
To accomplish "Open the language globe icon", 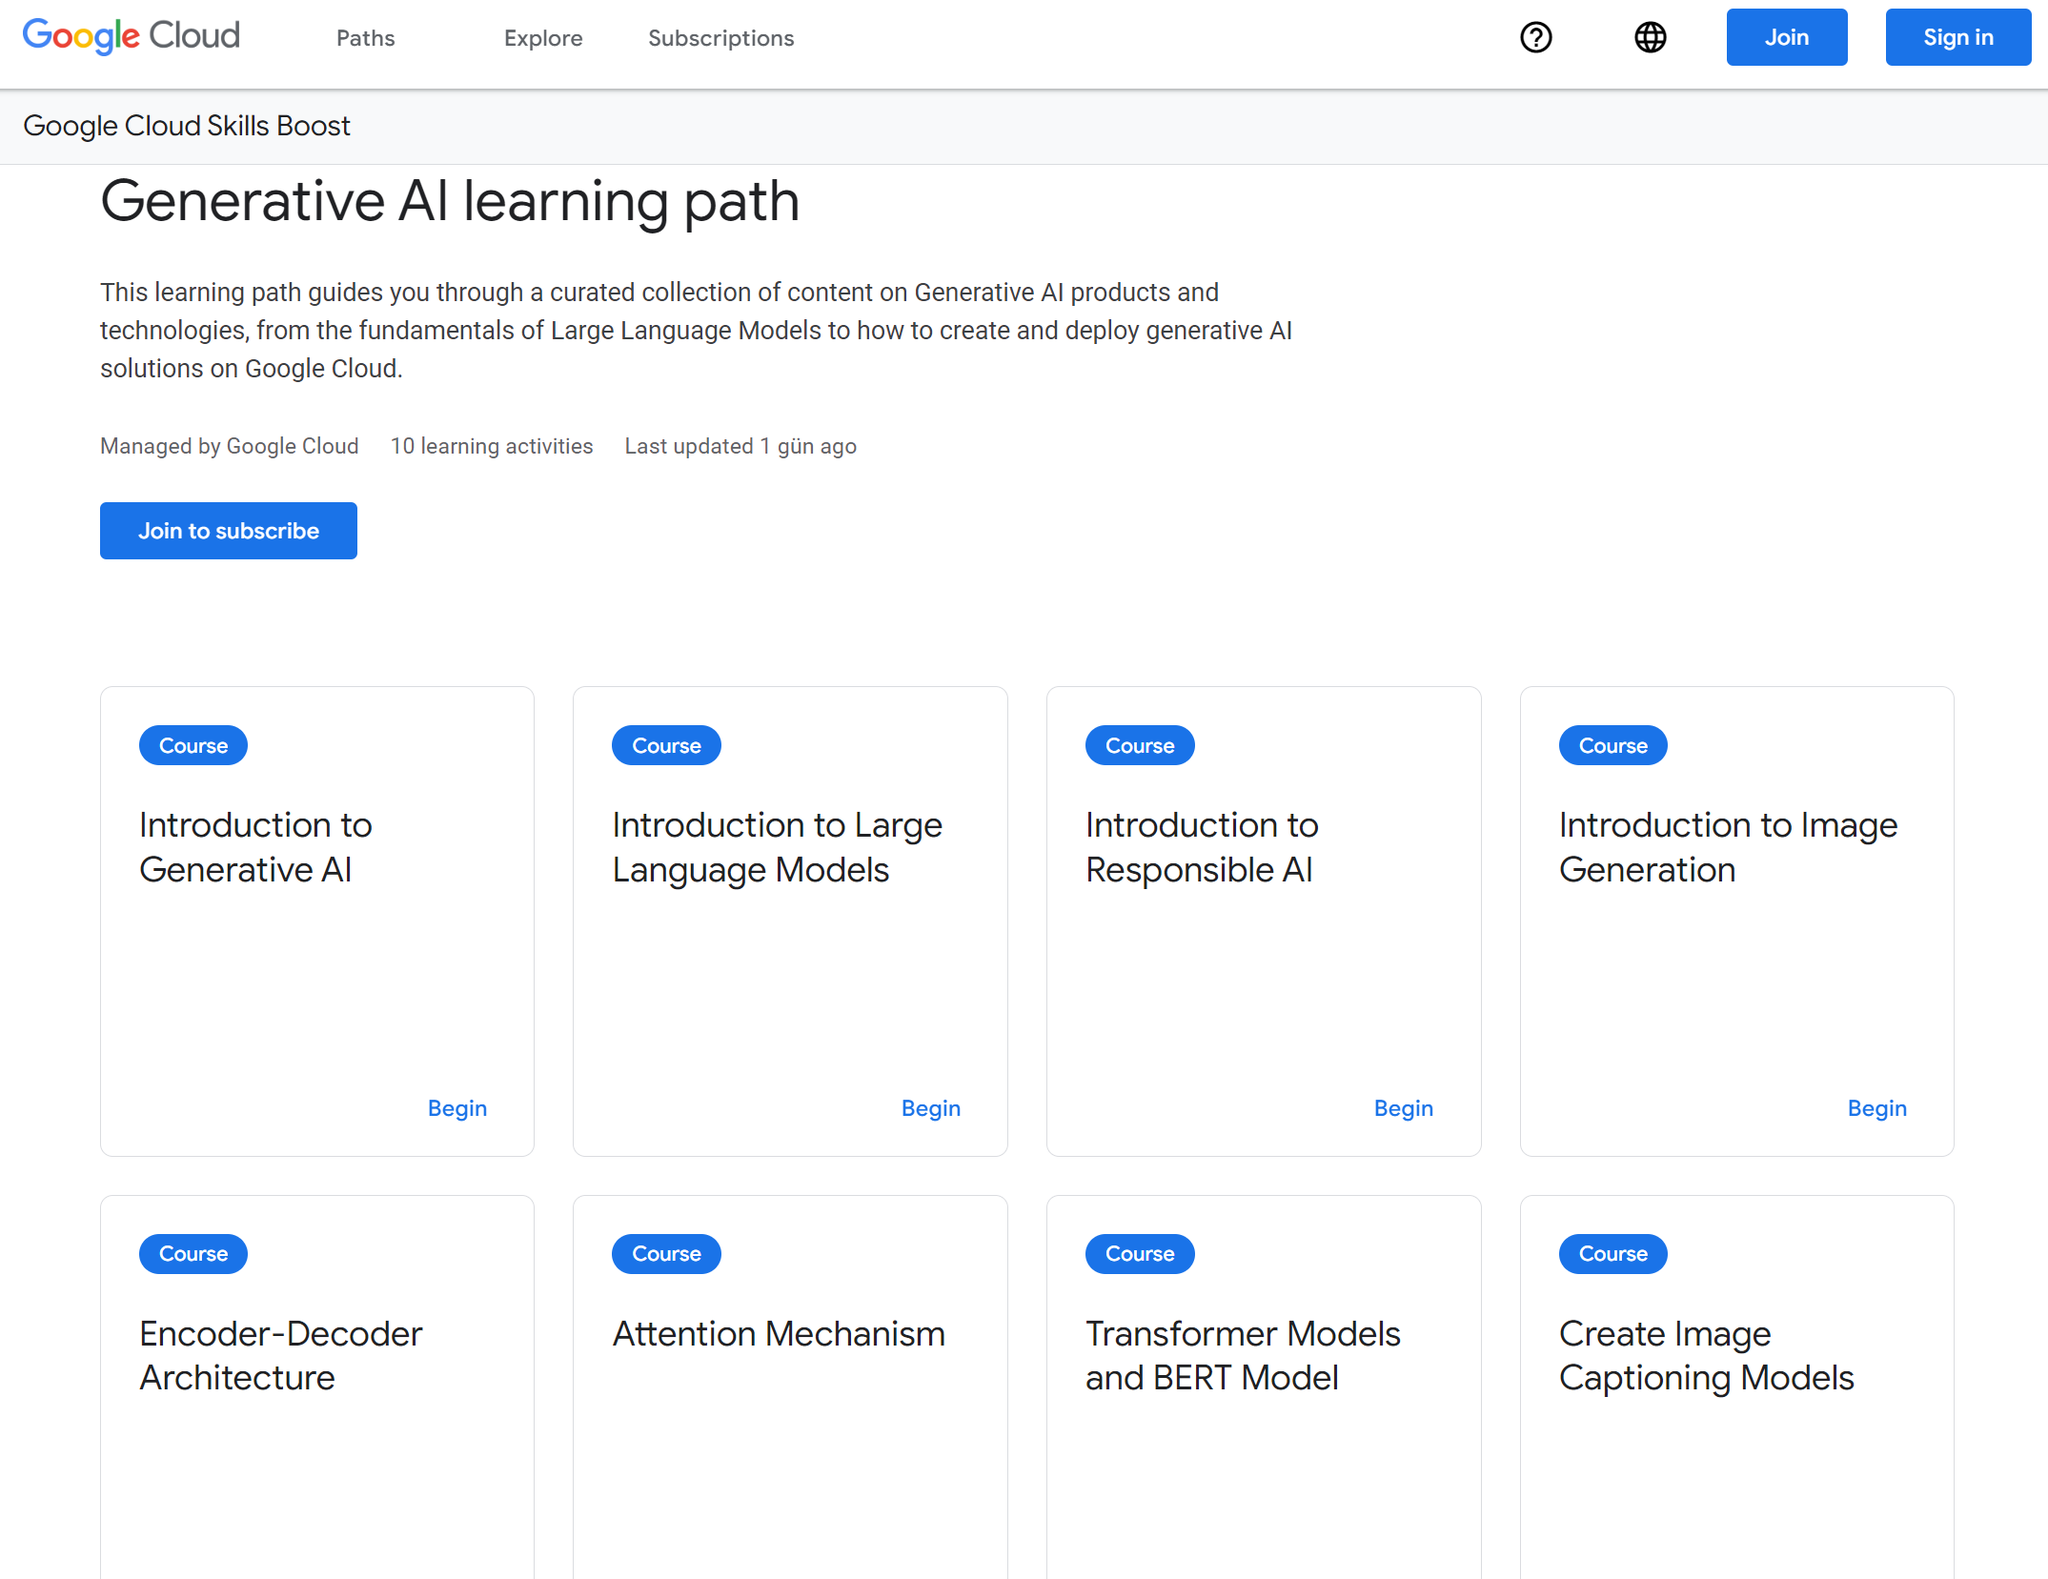I will [1650, 37].
